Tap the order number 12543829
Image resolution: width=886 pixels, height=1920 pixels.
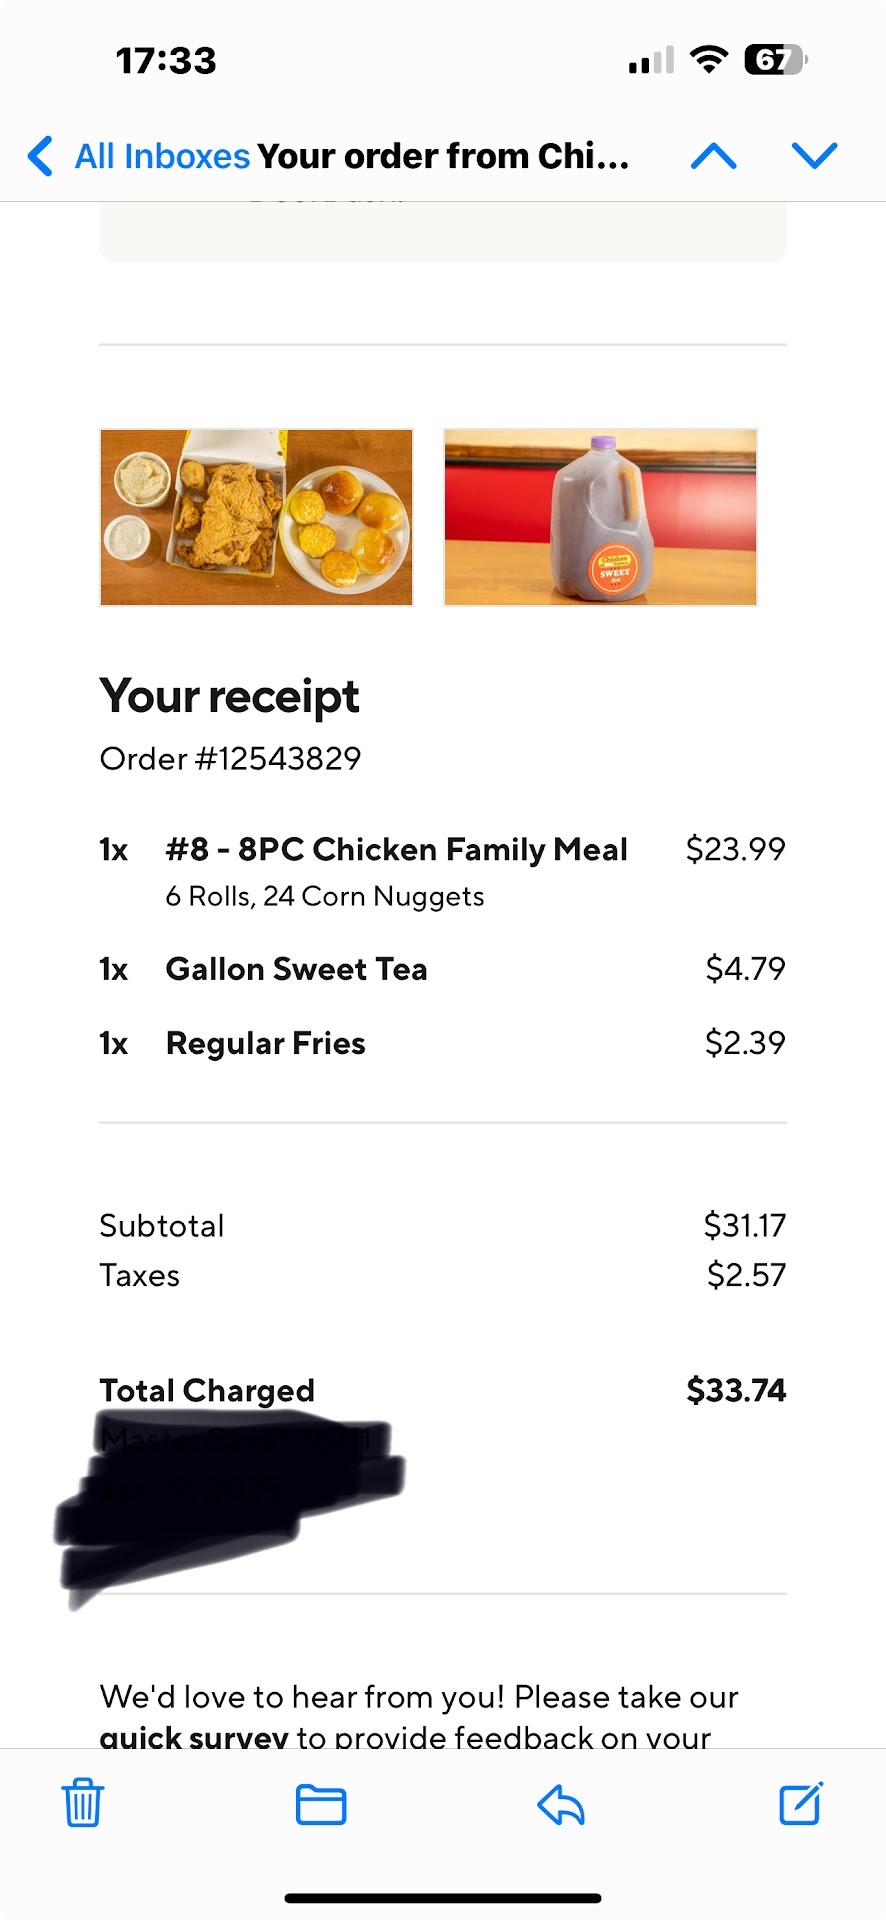point(230,759)
